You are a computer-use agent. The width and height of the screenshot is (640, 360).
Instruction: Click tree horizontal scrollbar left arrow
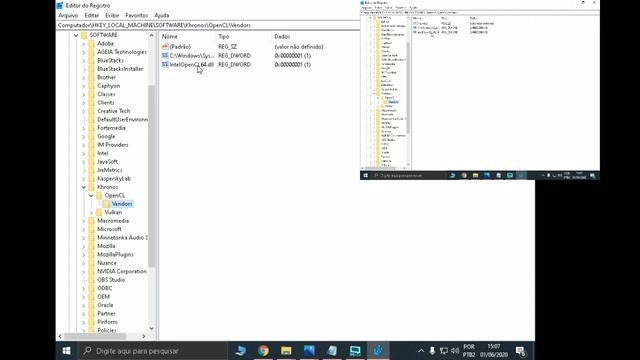[x=60, y=336]
